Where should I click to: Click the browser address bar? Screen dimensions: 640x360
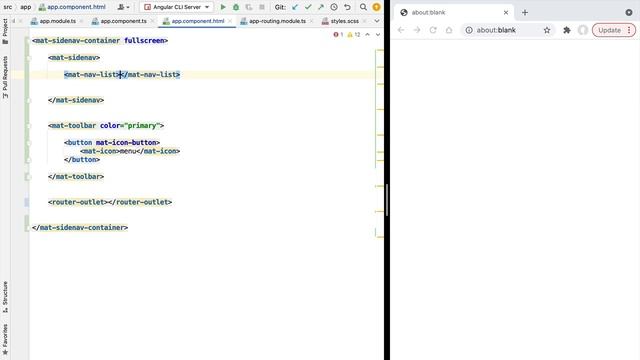click(508, 30)
